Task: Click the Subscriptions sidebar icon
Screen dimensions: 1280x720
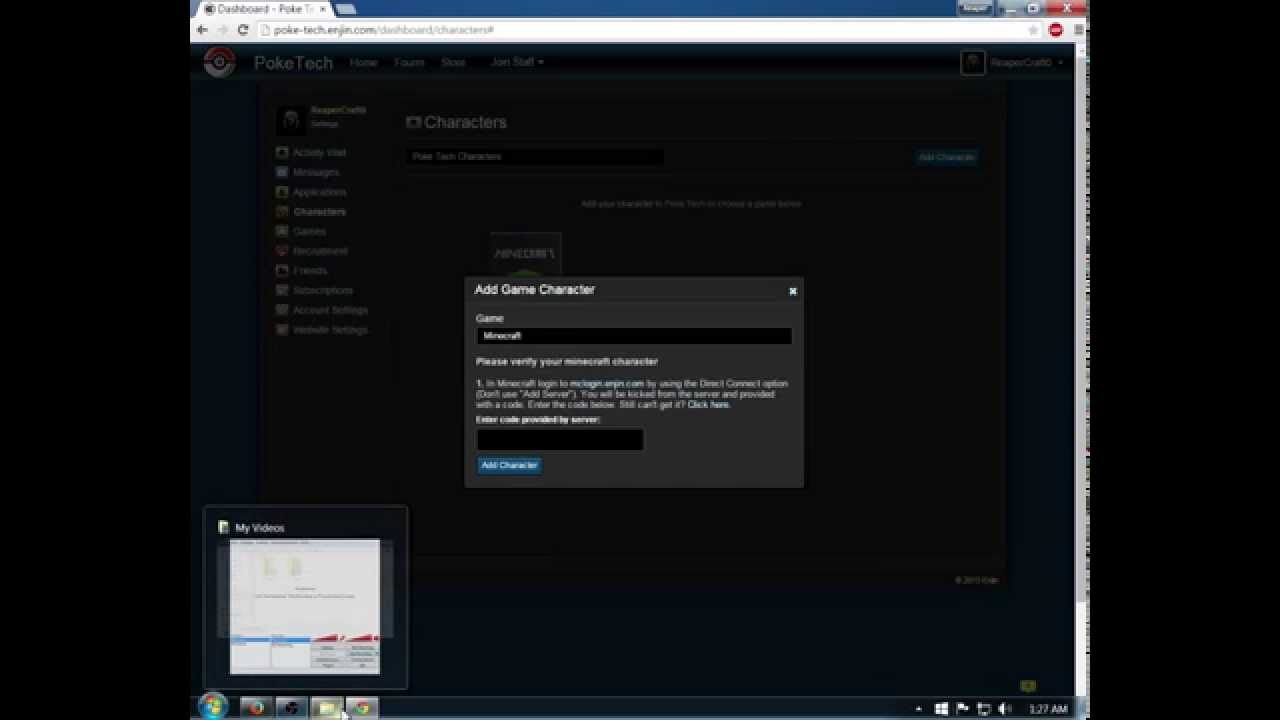Action: [282, 290]
